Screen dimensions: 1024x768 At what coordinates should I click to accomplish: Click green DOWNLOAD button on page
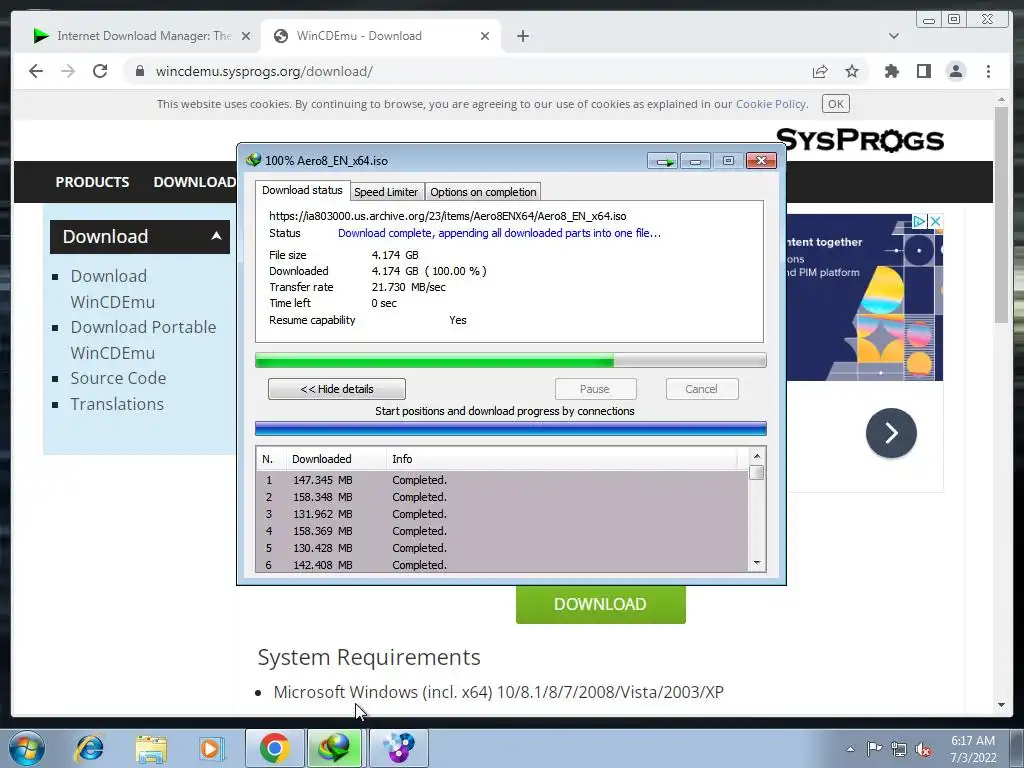point(600,604)
